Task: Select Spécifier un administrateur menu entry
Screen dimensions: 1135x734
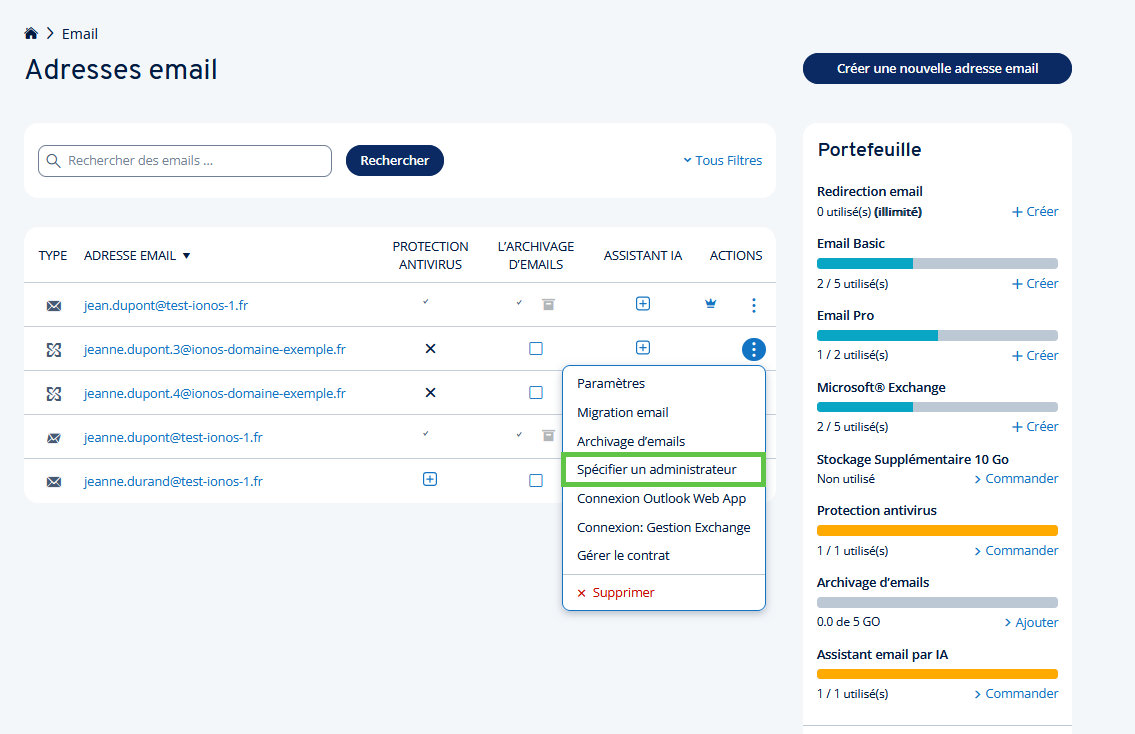Action: 657,470
